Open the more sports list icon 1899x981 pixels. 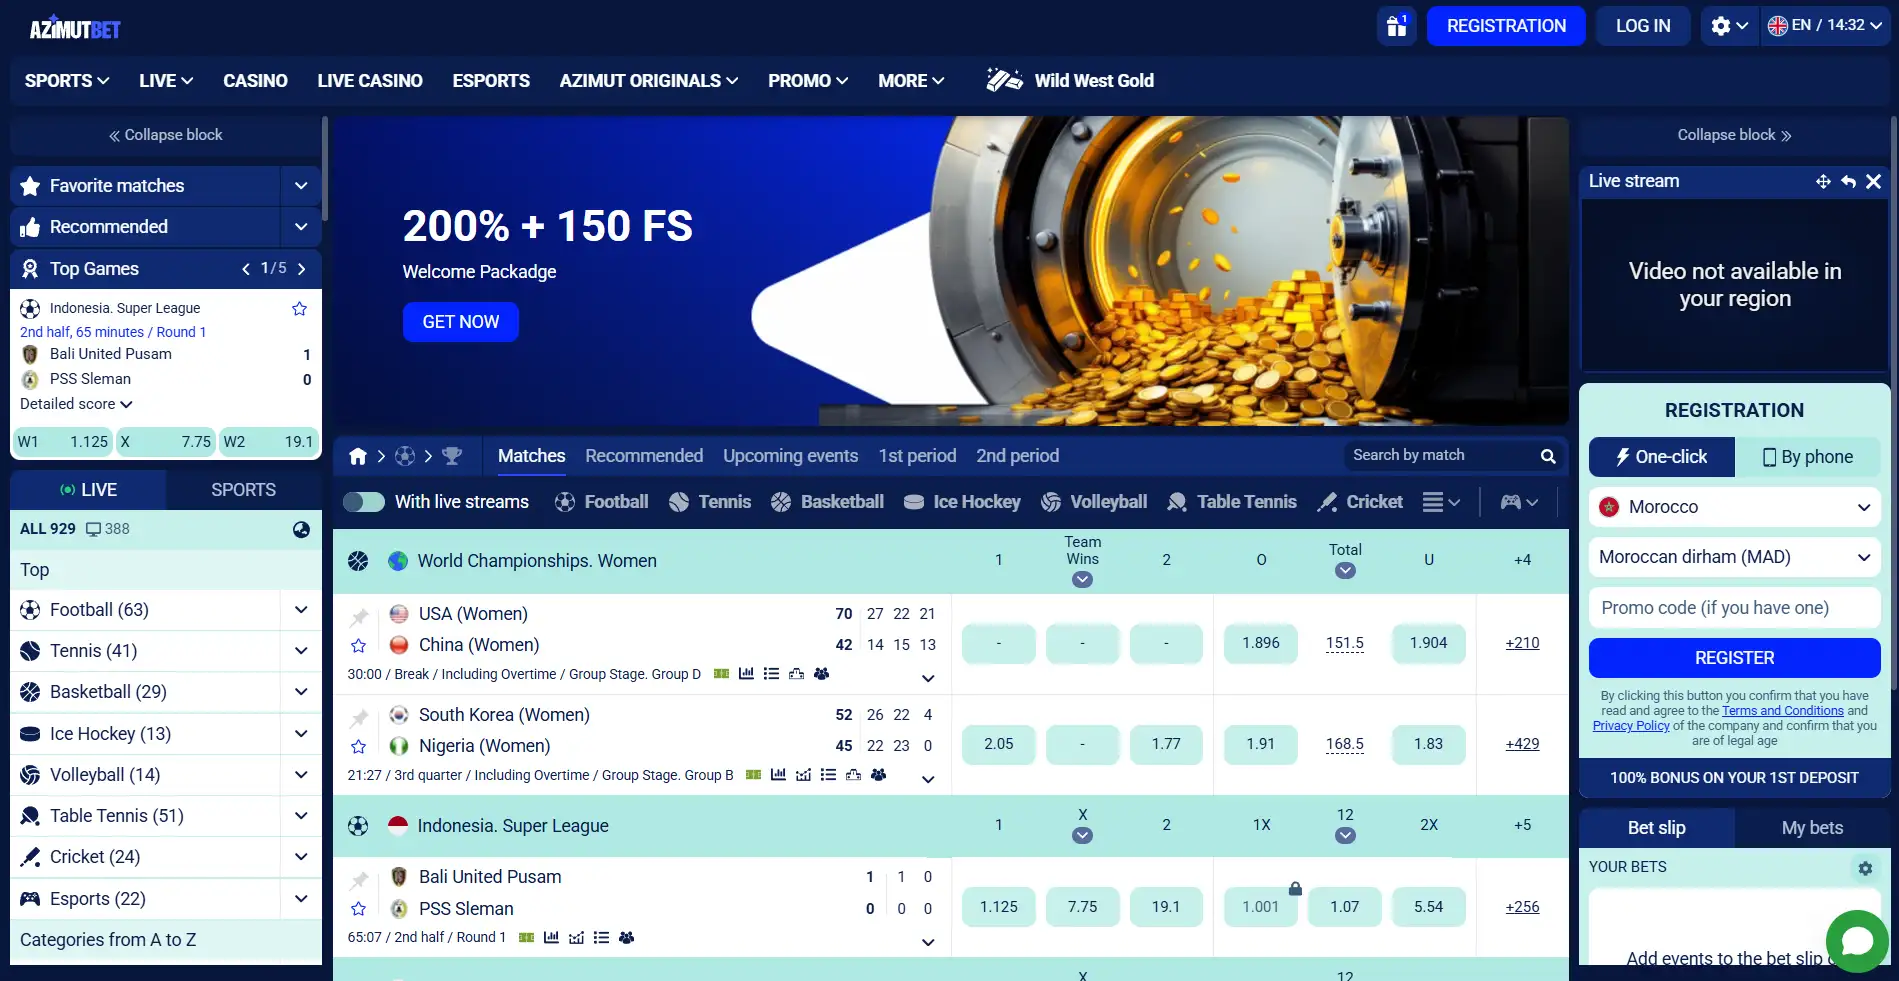coord(1441,502)
